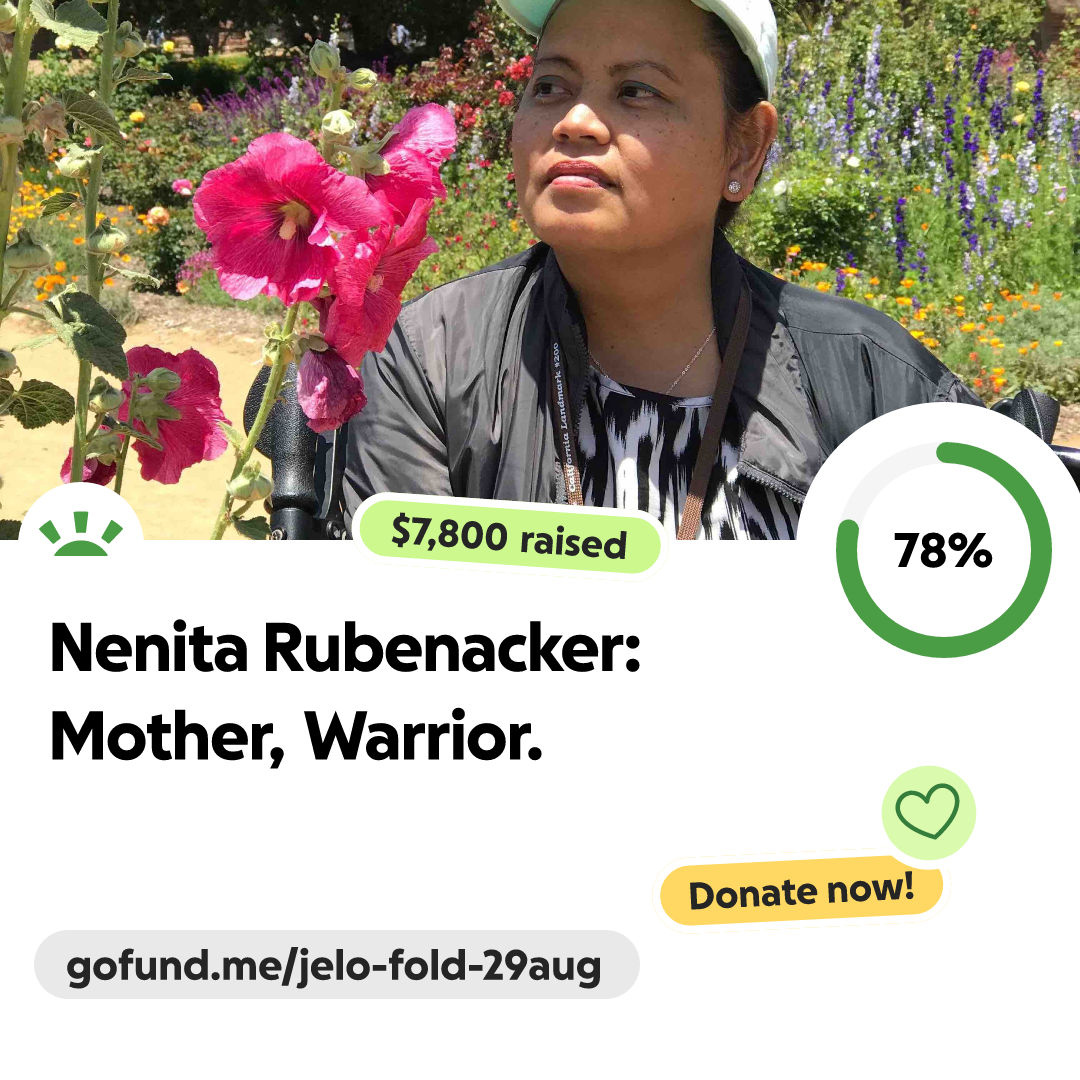Click the Mother, Warrior. subtitle text
The image size is (1080, 1080).
[297, 737]
